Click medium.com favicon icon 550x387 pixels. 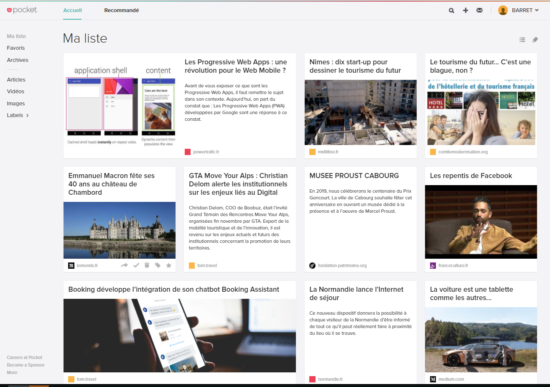[x=433, y=379]
